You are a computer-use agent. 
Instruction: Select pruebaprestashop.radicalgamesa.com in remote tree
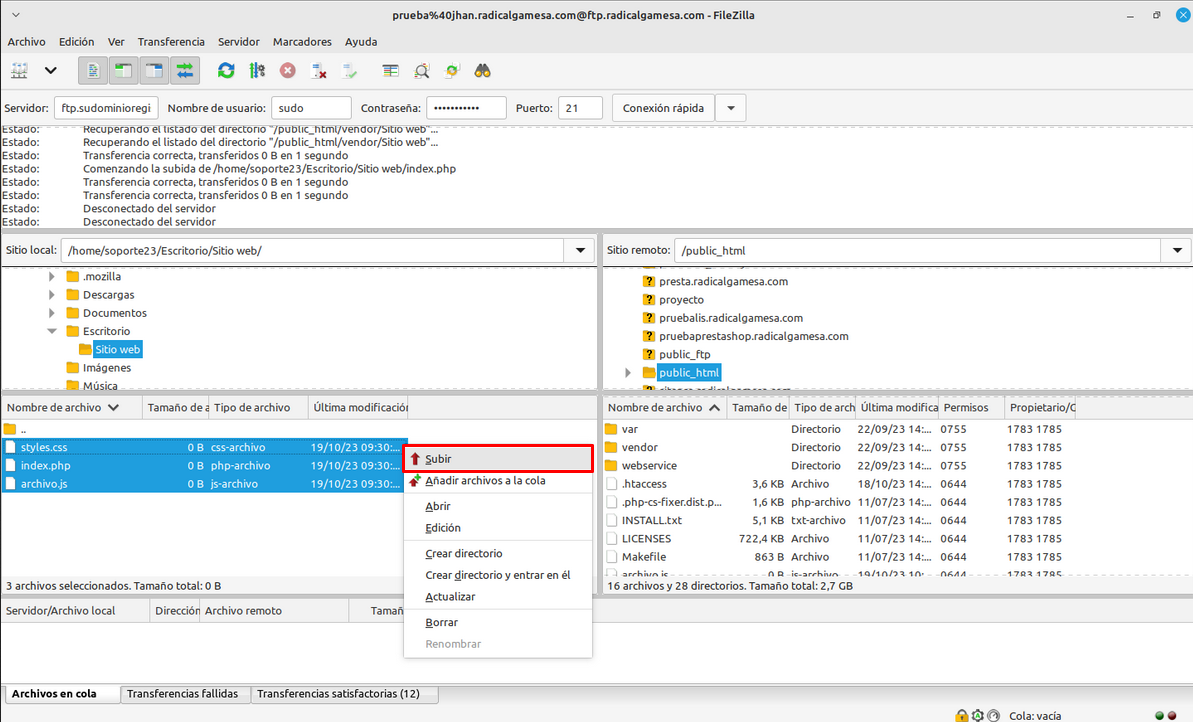(754, 336)
